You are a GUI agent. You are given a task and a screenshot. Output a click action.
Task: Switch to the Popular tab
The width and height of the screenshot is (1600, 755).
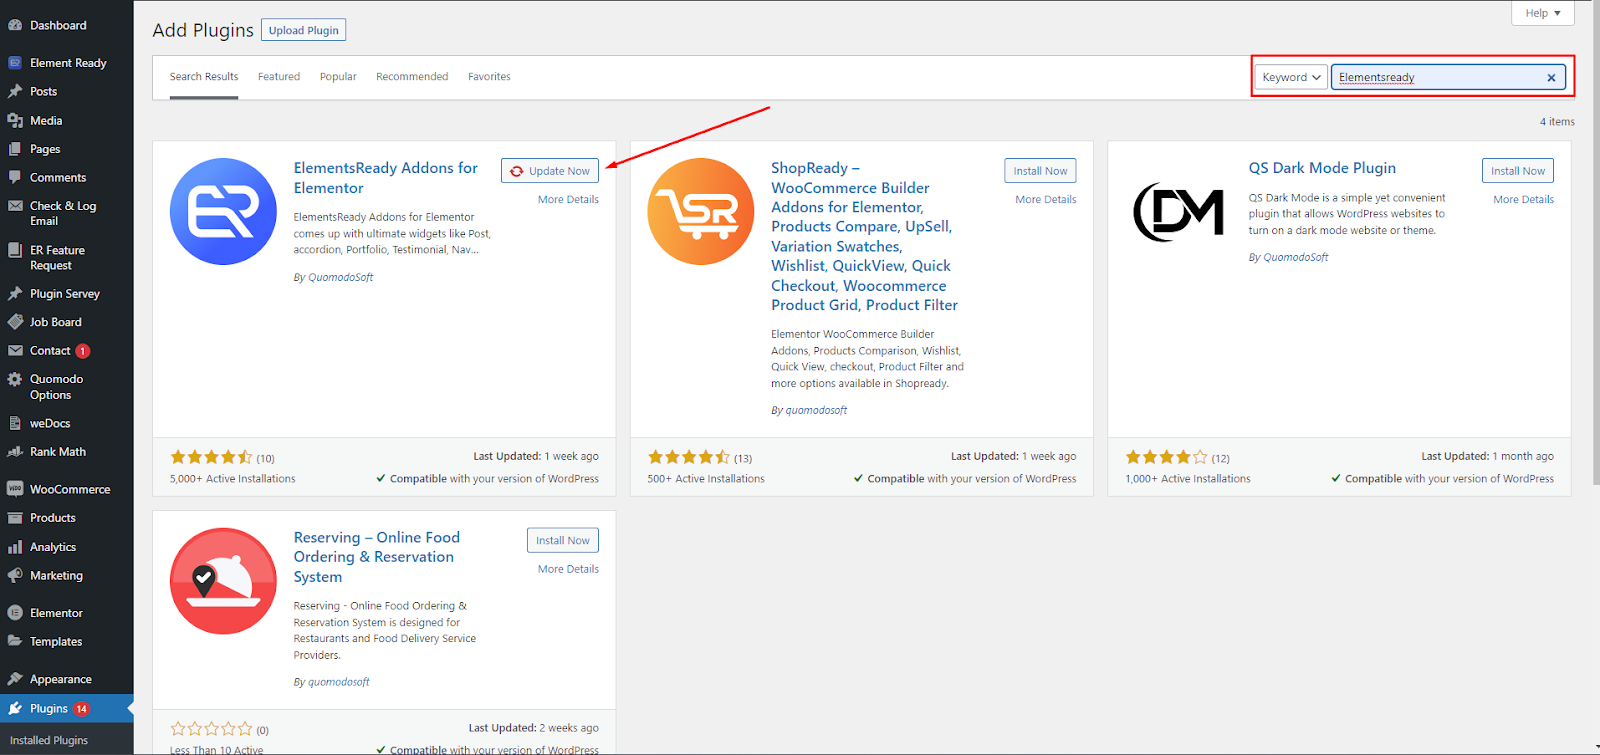click(x=338, y=77)
